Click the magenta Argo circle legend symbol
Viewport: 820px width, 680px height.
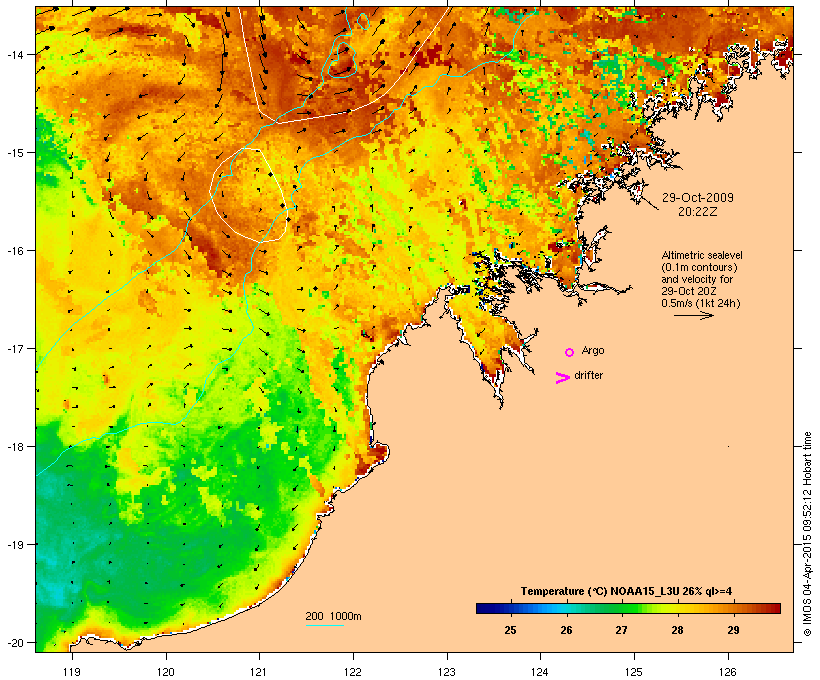pyautogui.click(x=570, y=352)
